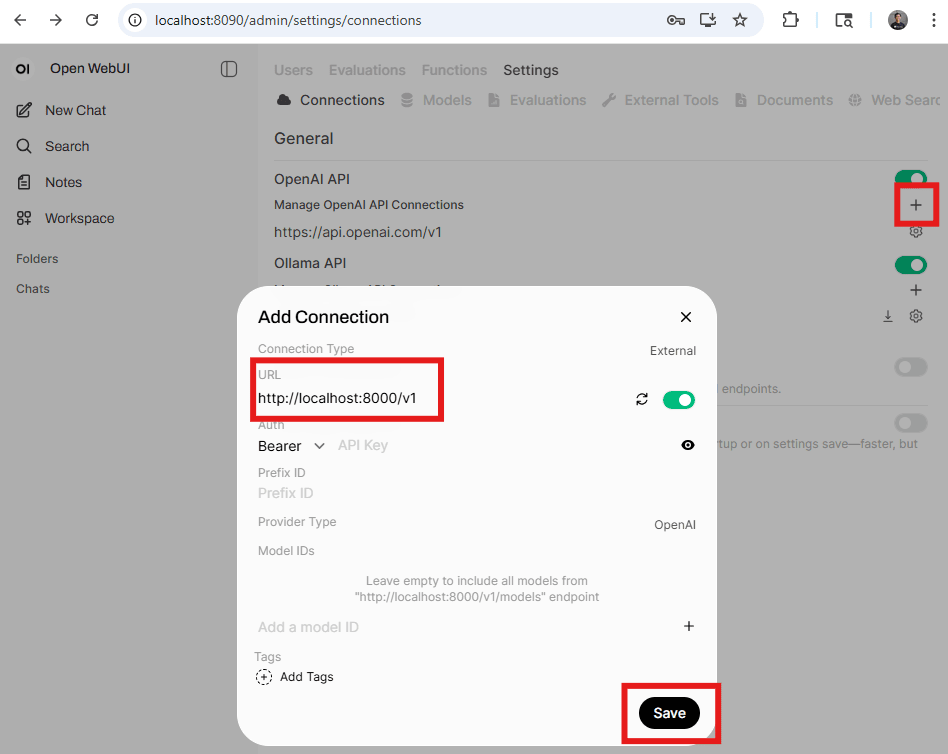948x754 pixels.
Task: Open the Functions admin tab
Action: click(454, 70)
